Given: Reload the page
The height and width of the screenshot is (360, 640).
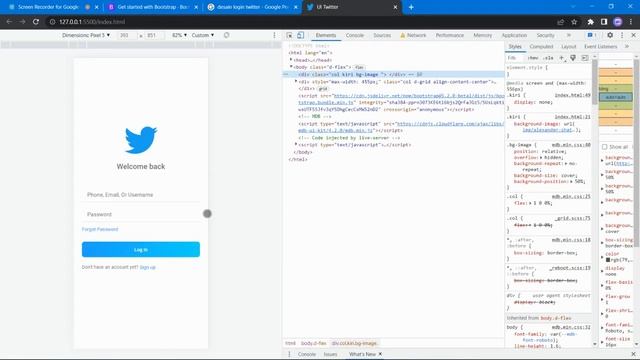Looking at the screenshot, I should tap(36, 22).
